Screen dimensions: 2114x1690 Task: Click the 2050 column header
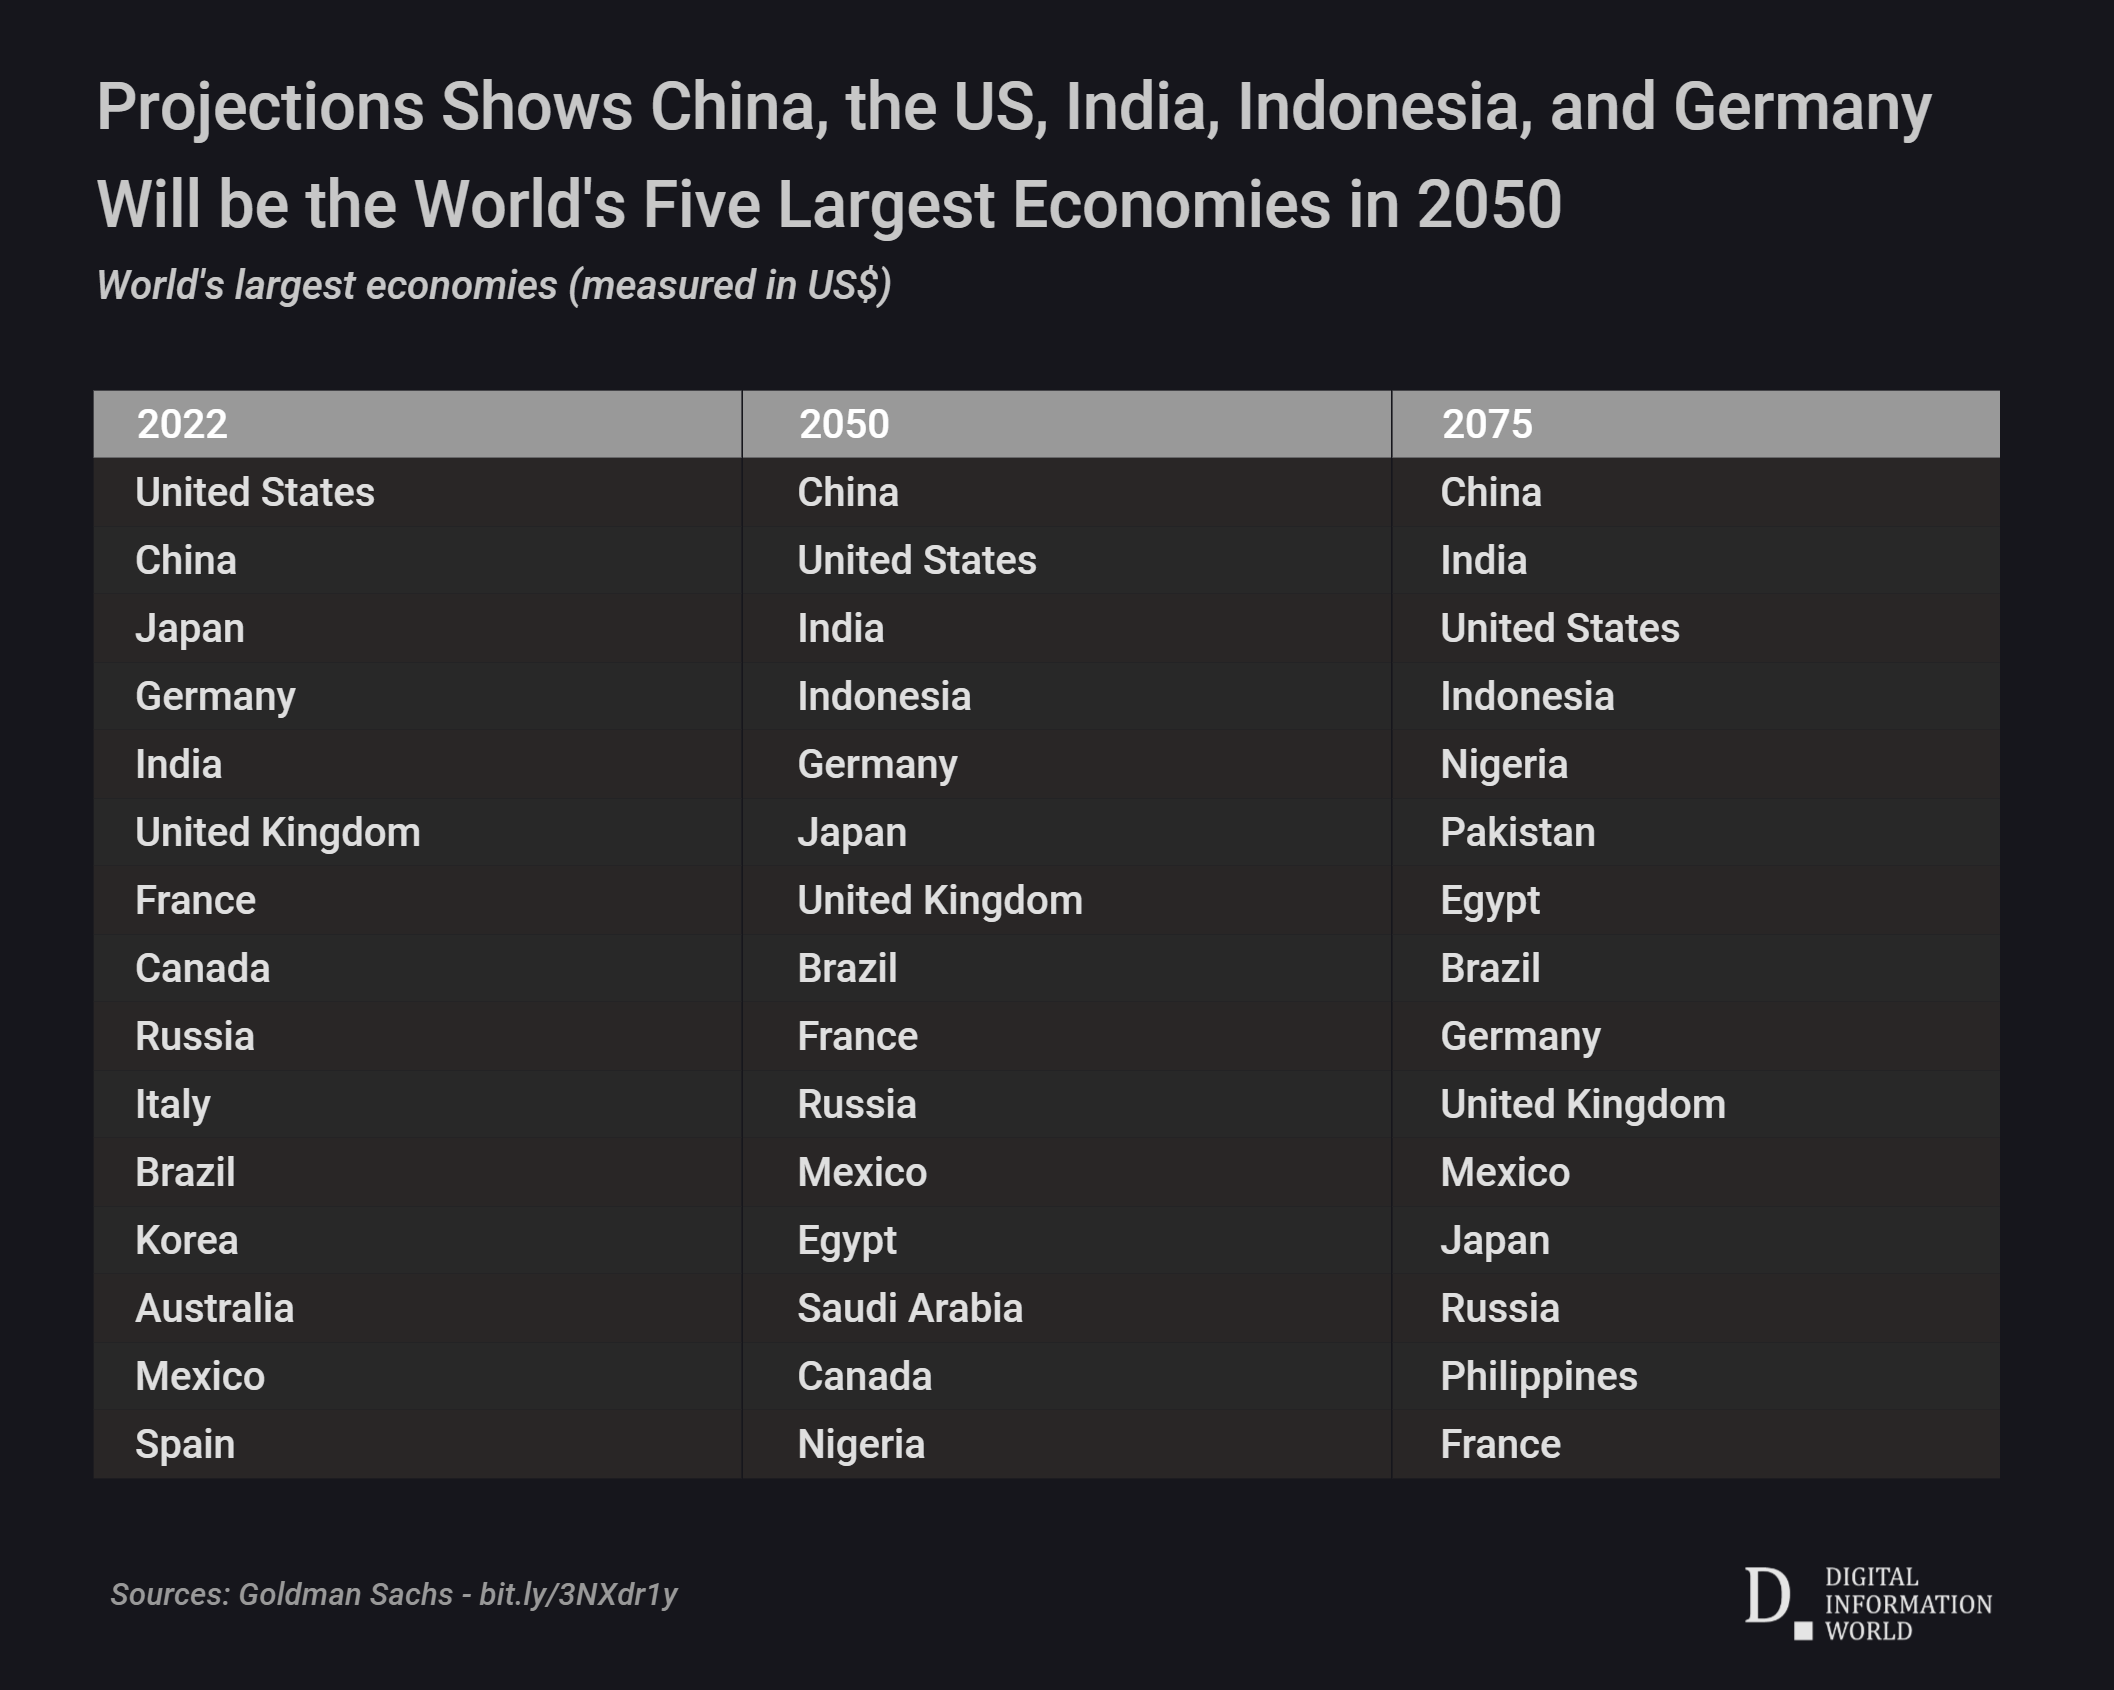(844, 424)
